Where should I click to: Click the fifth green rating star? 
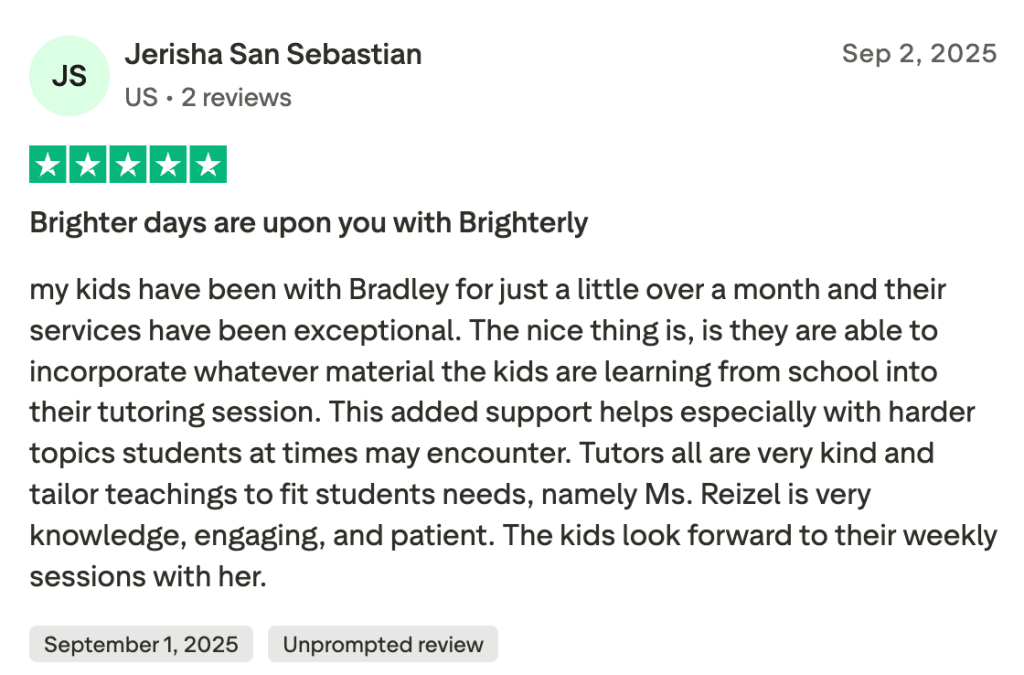pyautogui.click(x=207, y=165)
